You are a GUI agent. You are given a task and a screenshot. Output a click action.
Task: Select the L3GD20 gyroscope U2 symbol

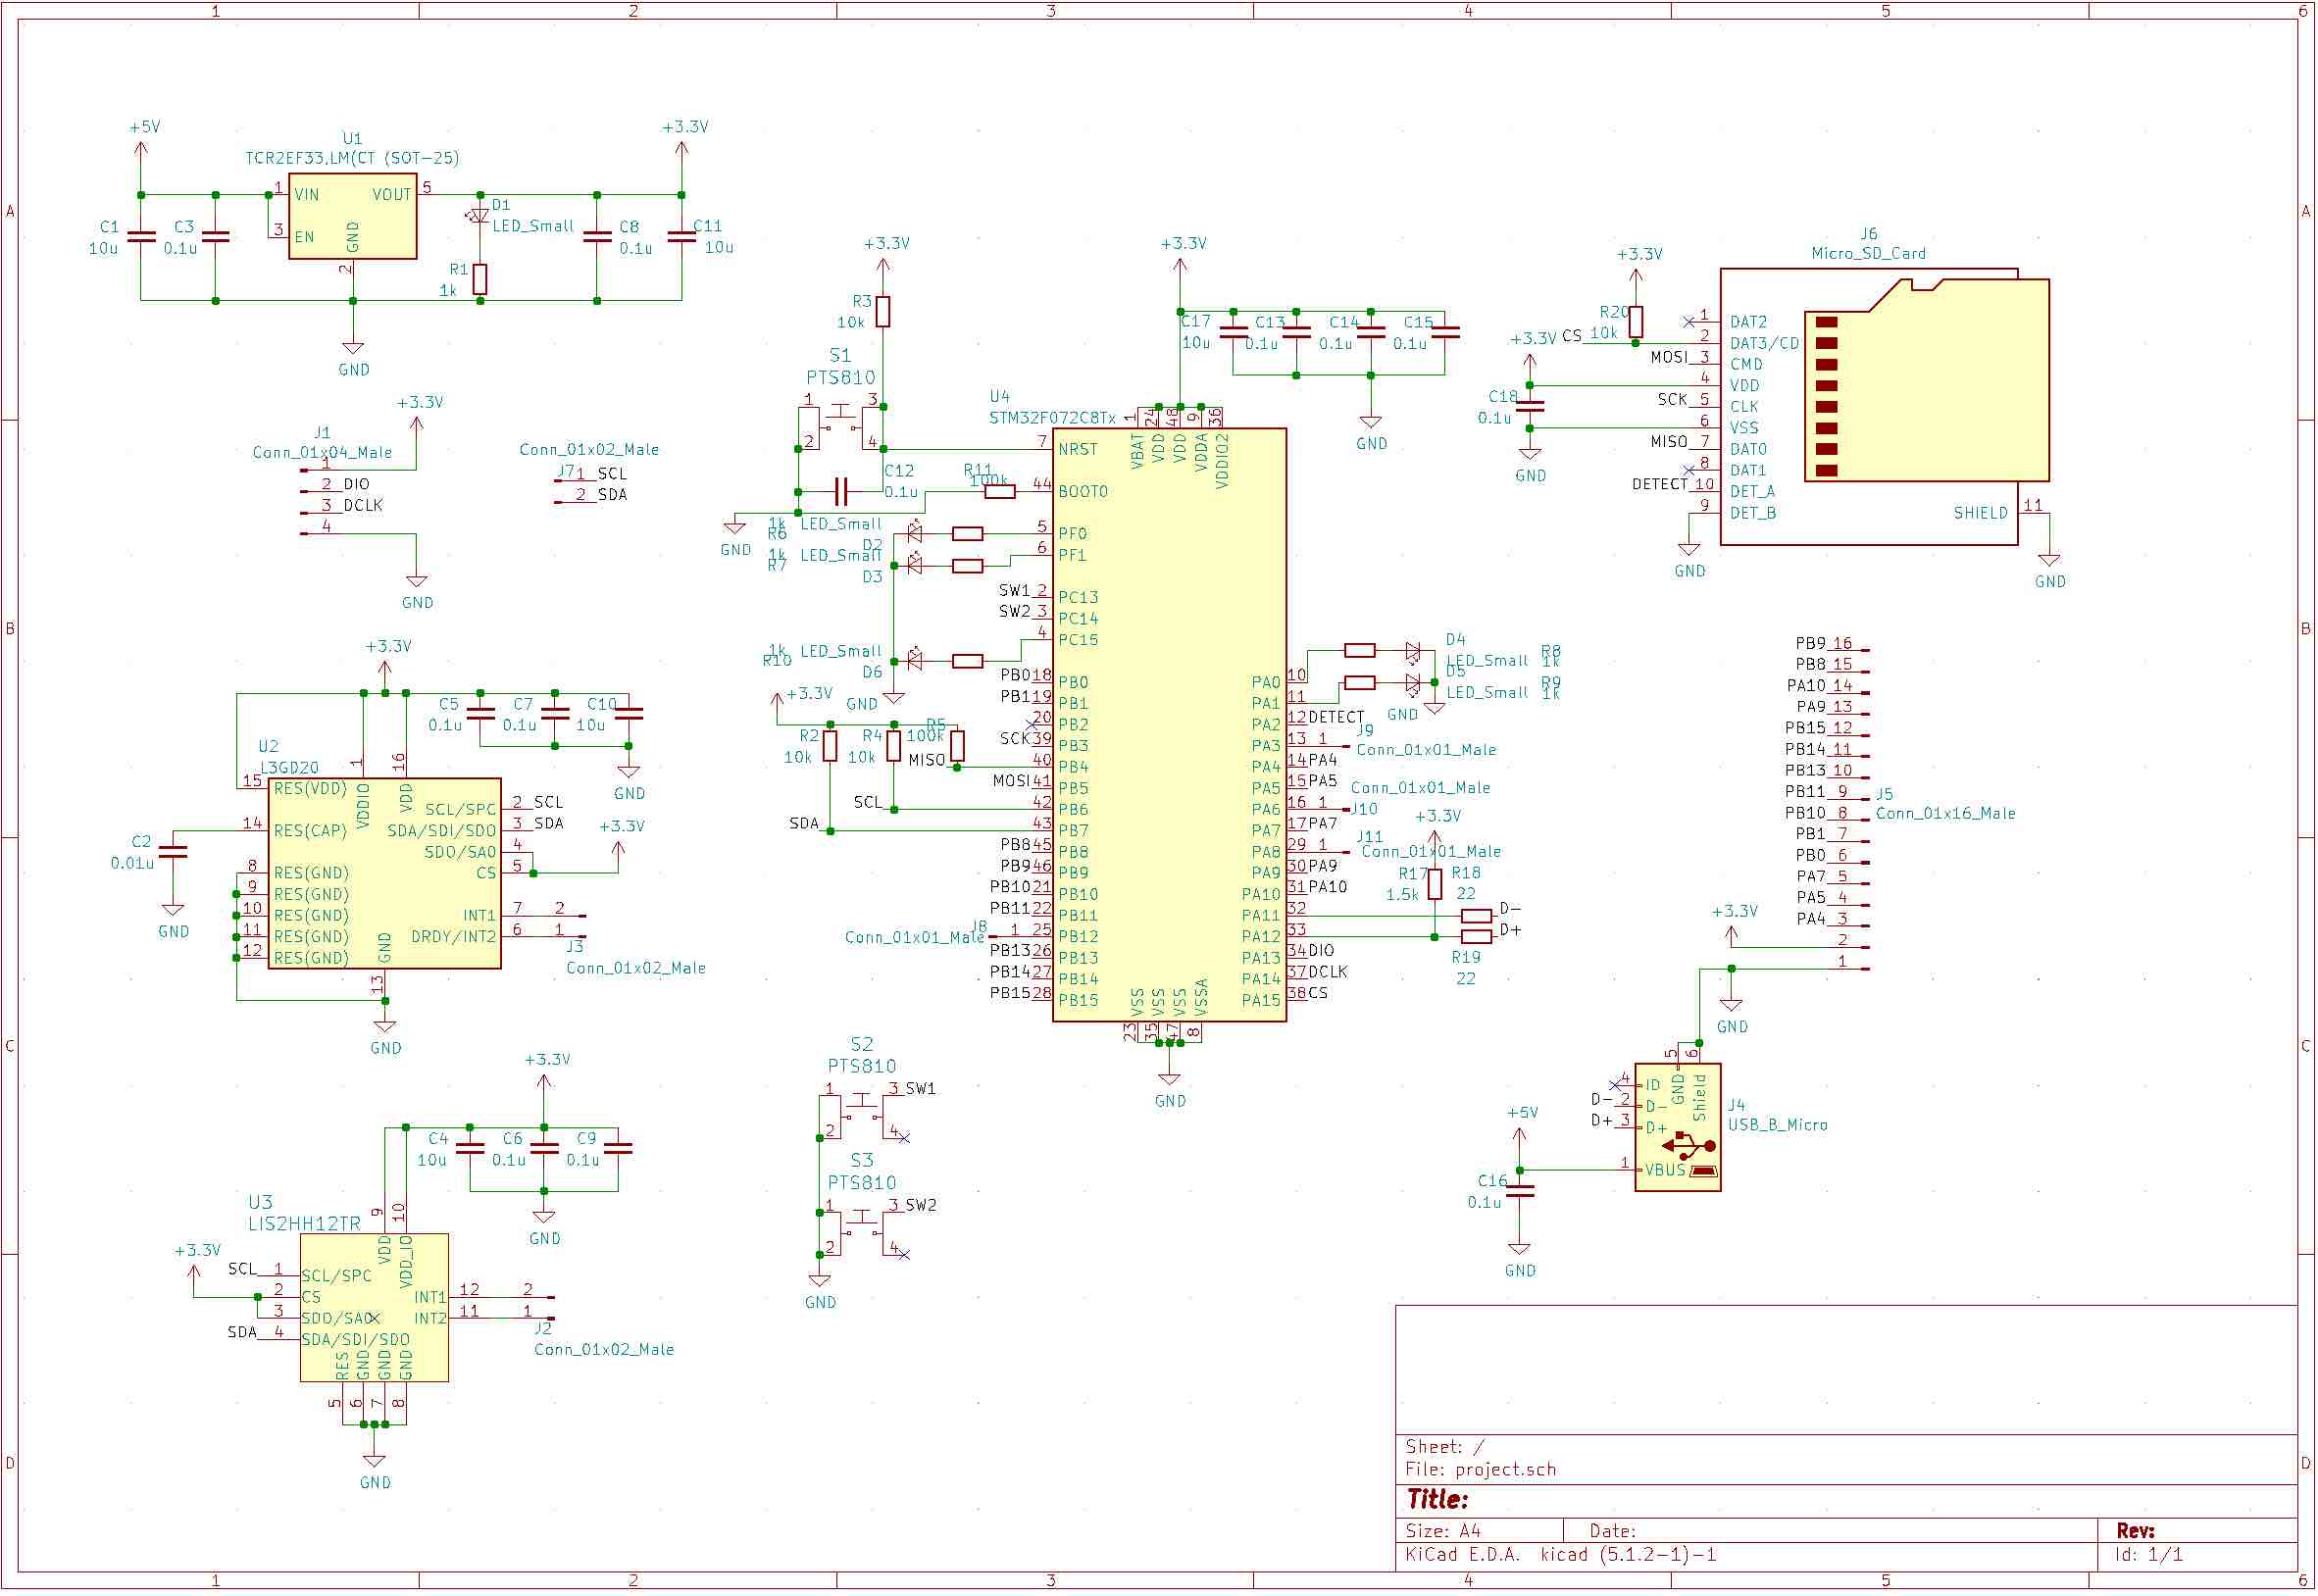click(384, 873)
